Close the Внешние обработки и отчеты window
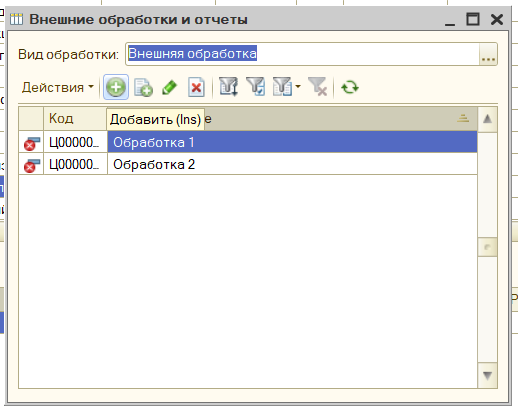 click(x=497, y=19)
